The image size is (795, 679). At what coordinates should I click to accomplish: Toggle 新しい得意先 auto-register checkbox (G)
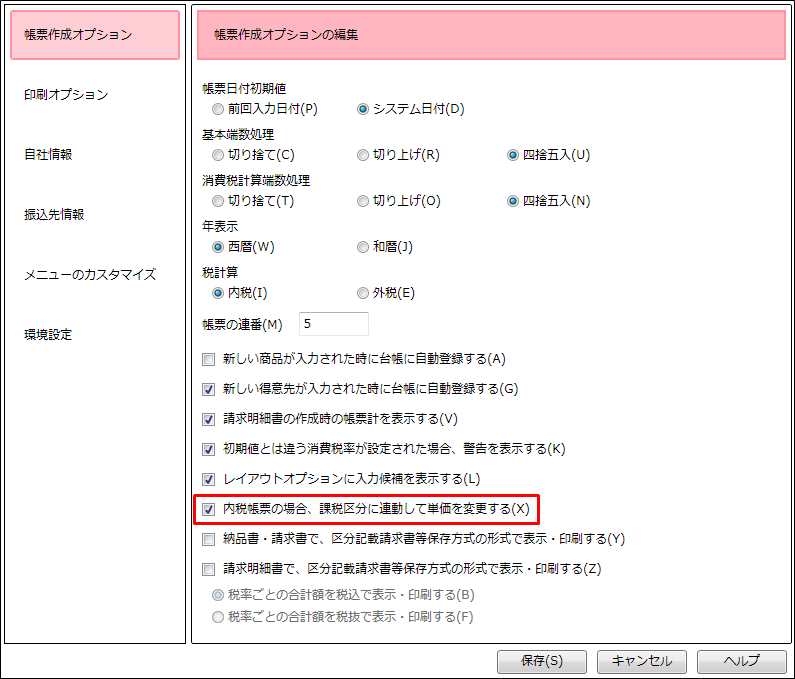click(208, 389)
